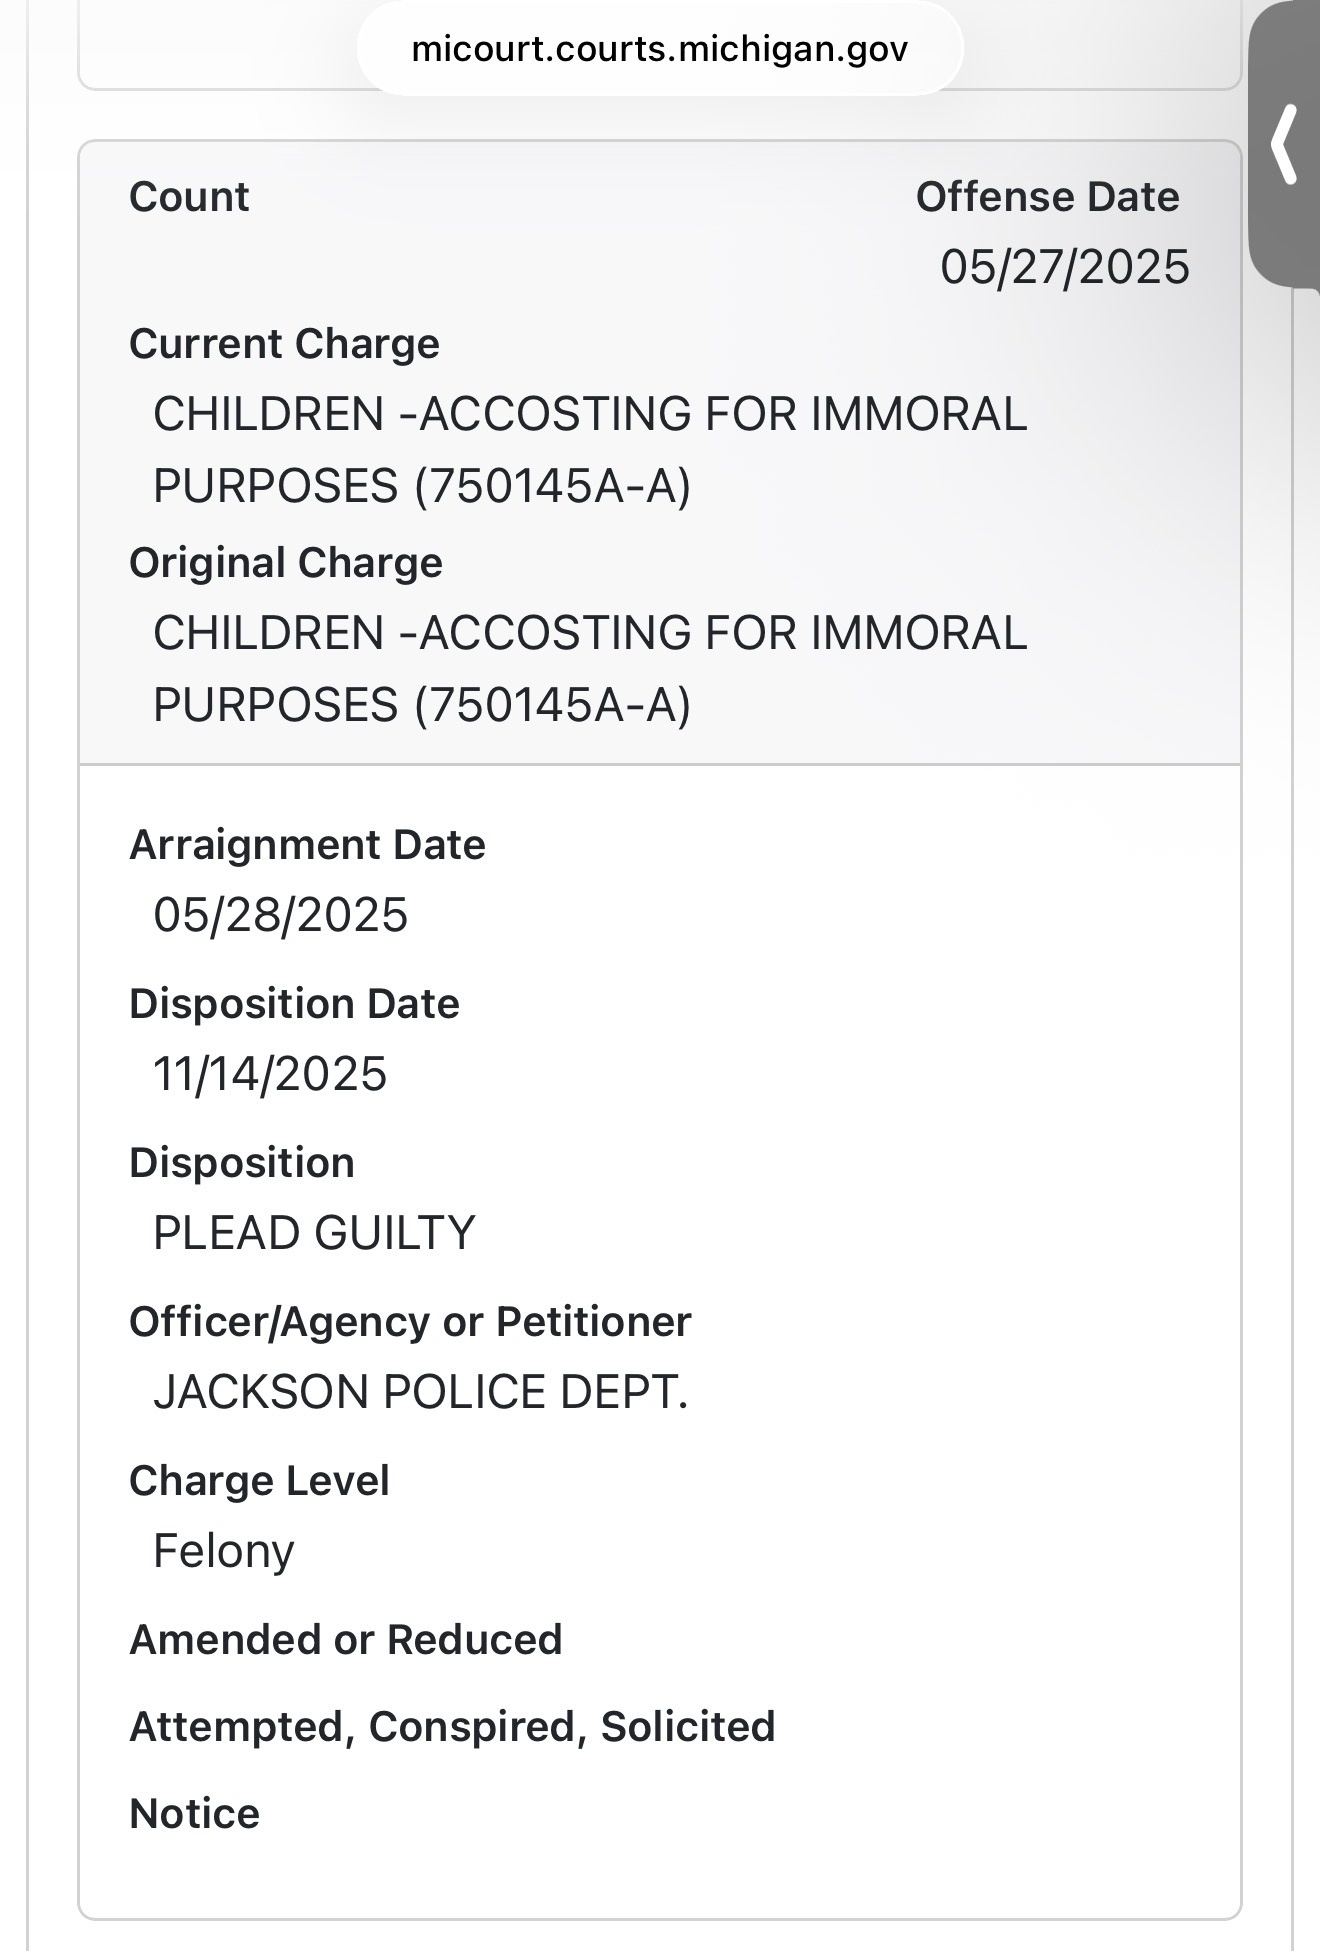Click the Offense Date heading
The height and width of the screenshot is (1951, 1320).
coord(1047,197)
